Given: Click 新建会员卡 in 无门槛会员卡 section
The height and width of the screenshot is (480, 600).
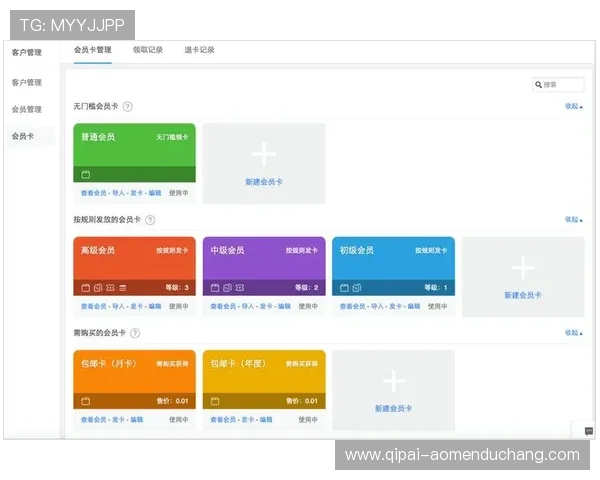Looking at the screenshot, I should pos(264,182).
